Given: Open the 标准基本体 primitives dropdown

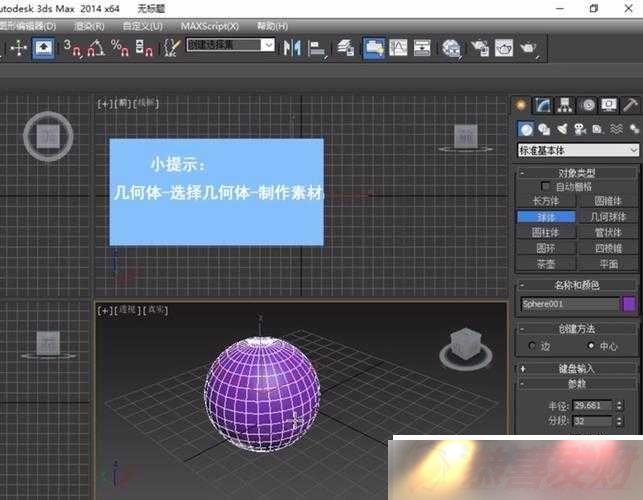Looking at the screenshot, I should pyautogui.click(x=578, y=150).
